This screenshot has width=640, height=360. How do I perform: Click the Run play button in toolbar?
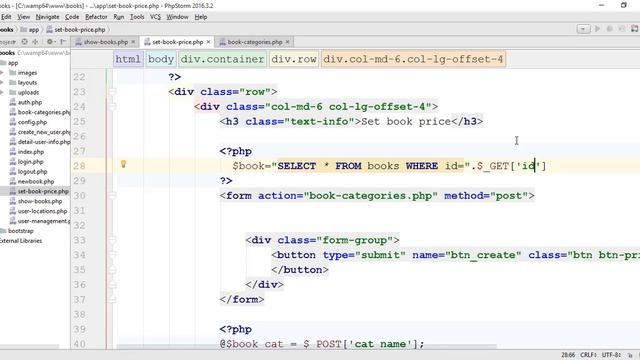pos(597,29)
